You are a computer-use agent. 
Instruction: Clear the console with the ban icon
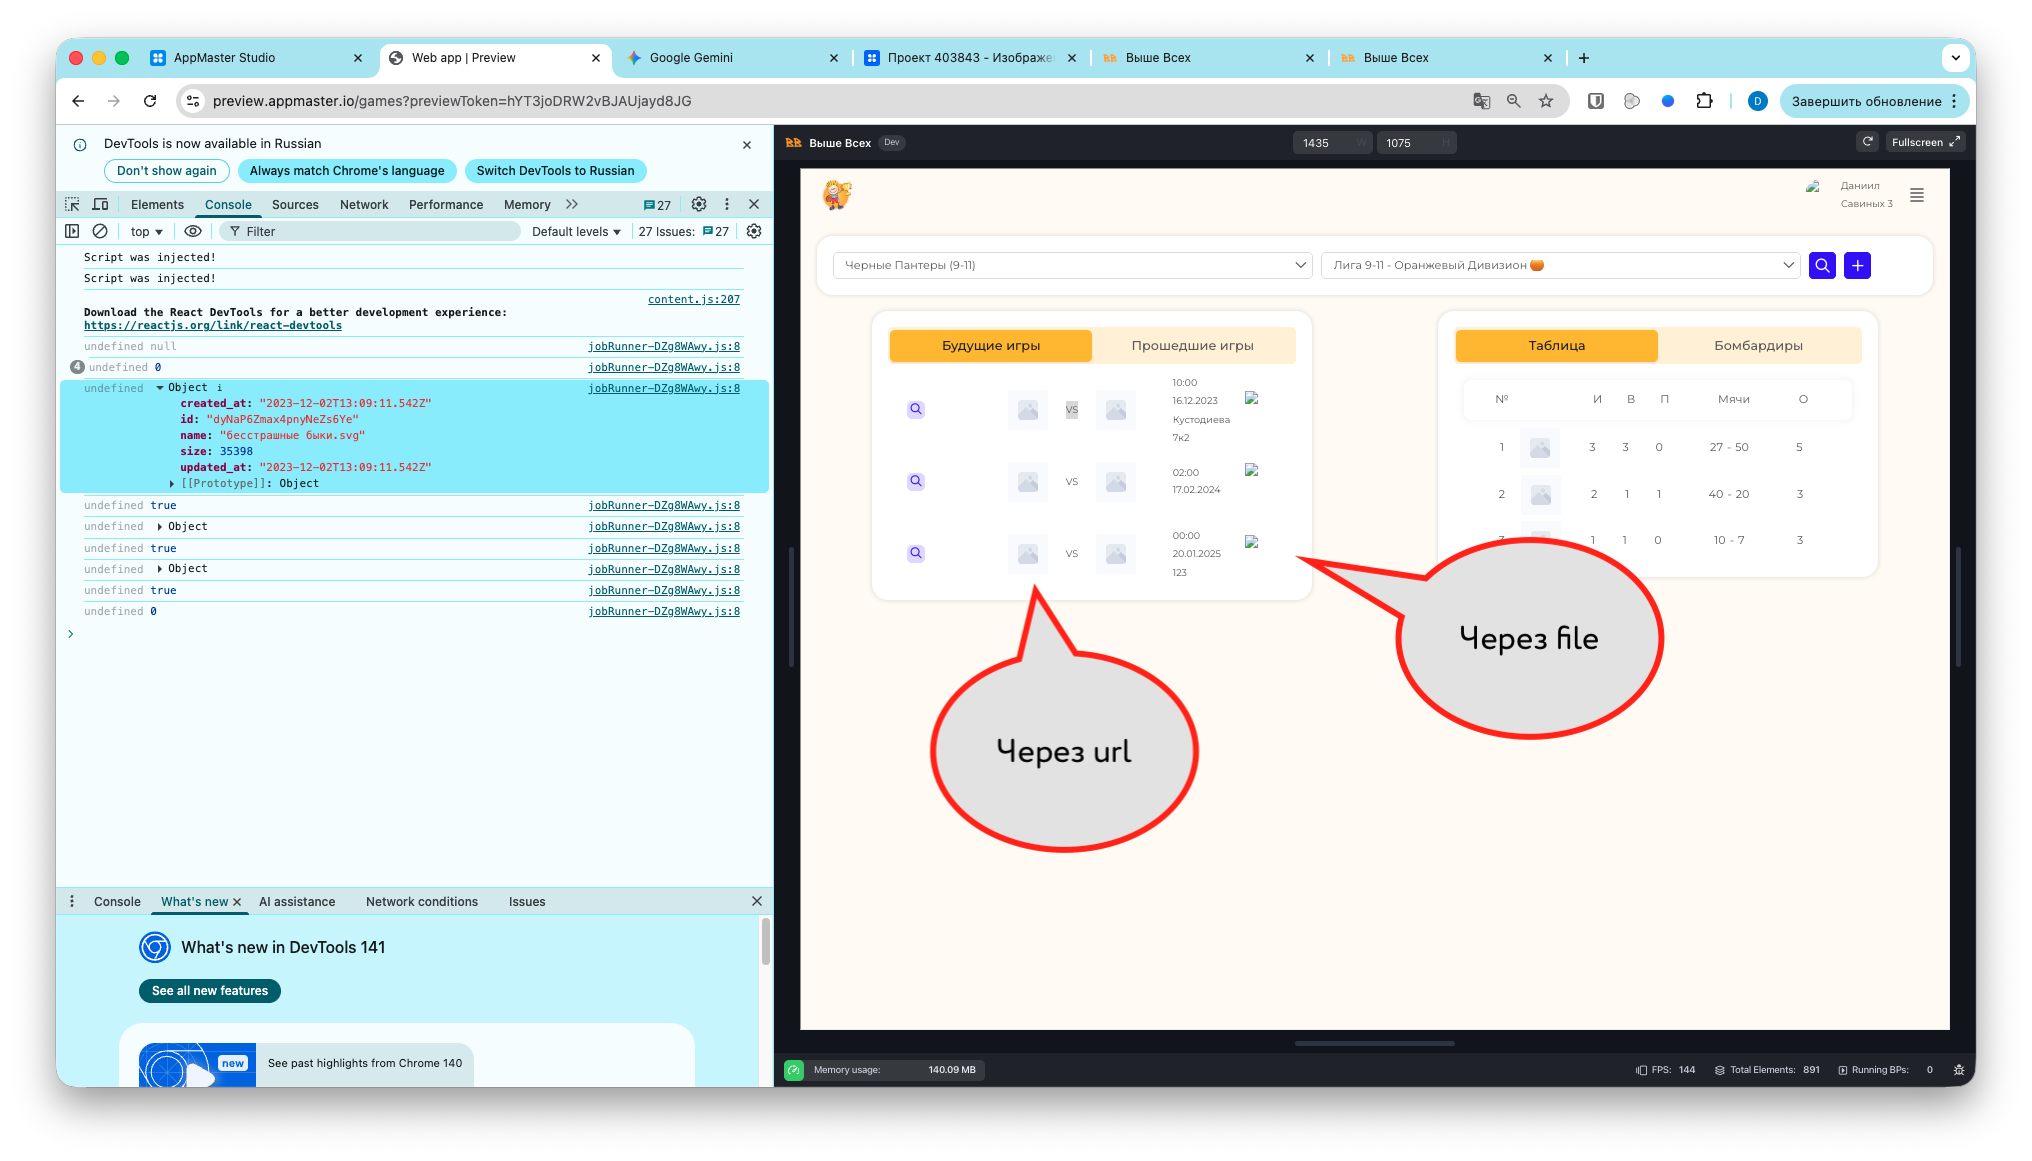pyautogui.click(x=100, y=231)
